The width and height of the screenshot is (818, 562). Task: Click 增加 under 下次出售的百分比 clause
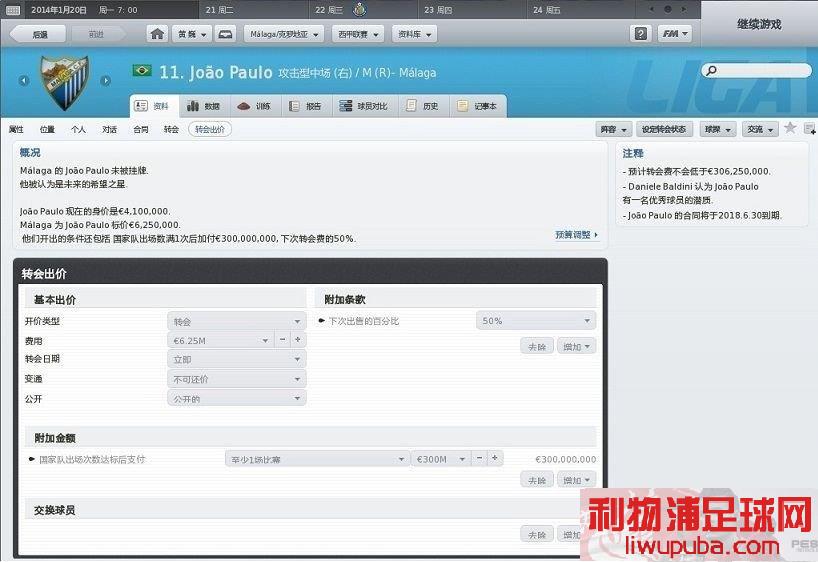pyautogui.click(x=576, y=346)
